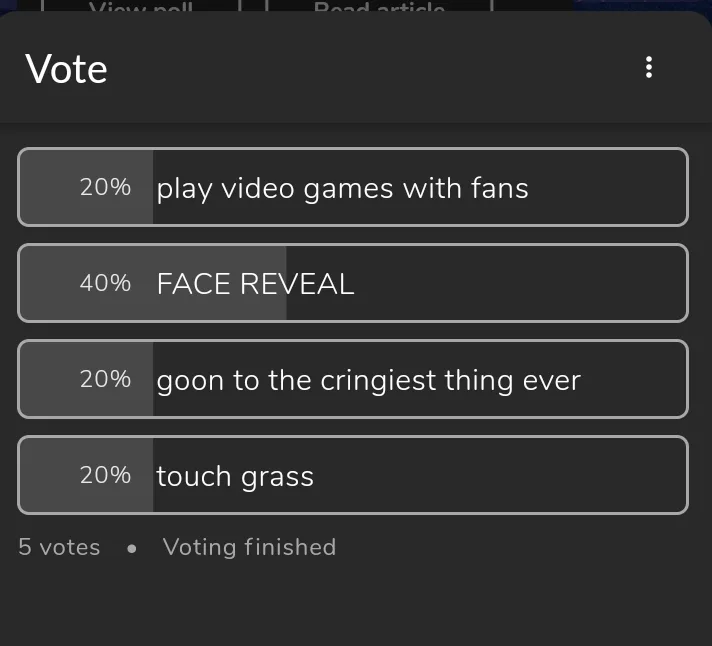Click the blue background strip above the Vote header

tap(640, 5)
